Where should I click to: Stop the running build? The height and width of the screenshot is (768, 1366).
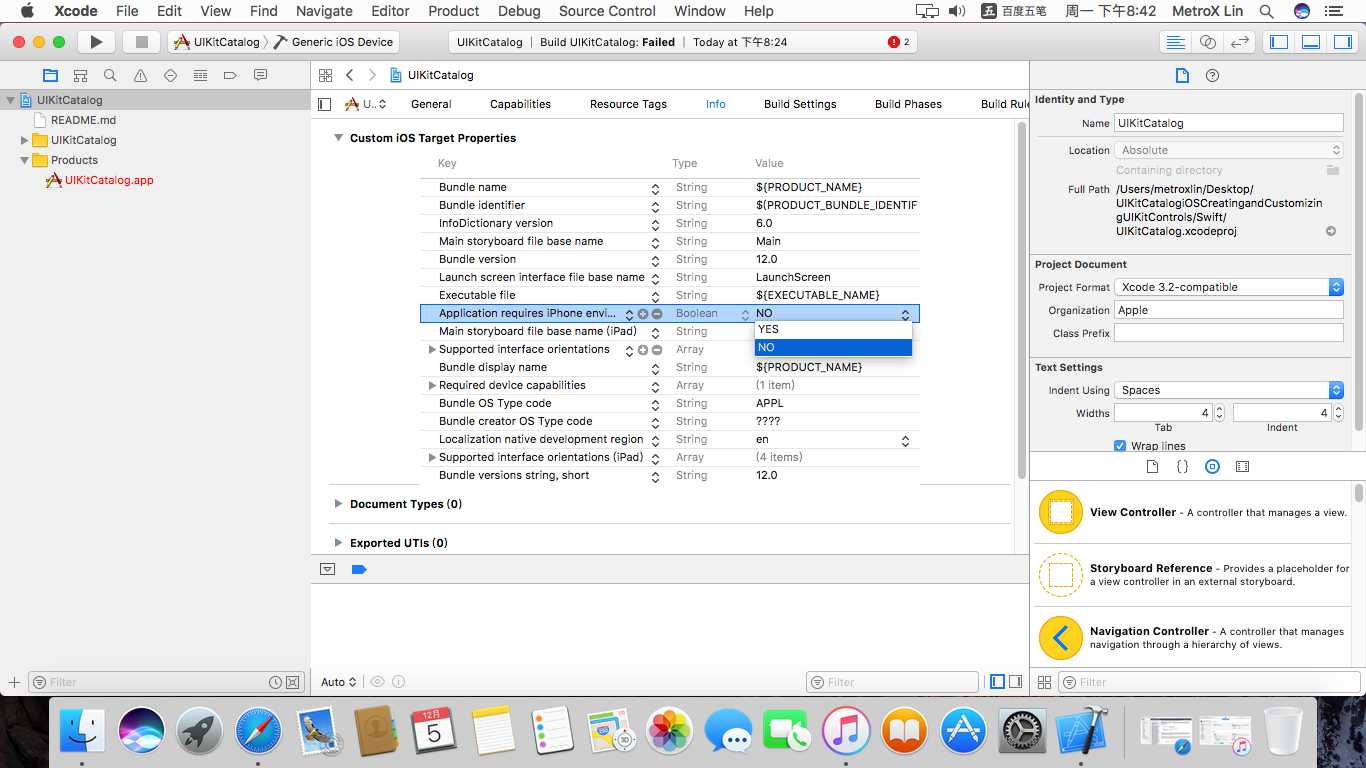(141, 42)
